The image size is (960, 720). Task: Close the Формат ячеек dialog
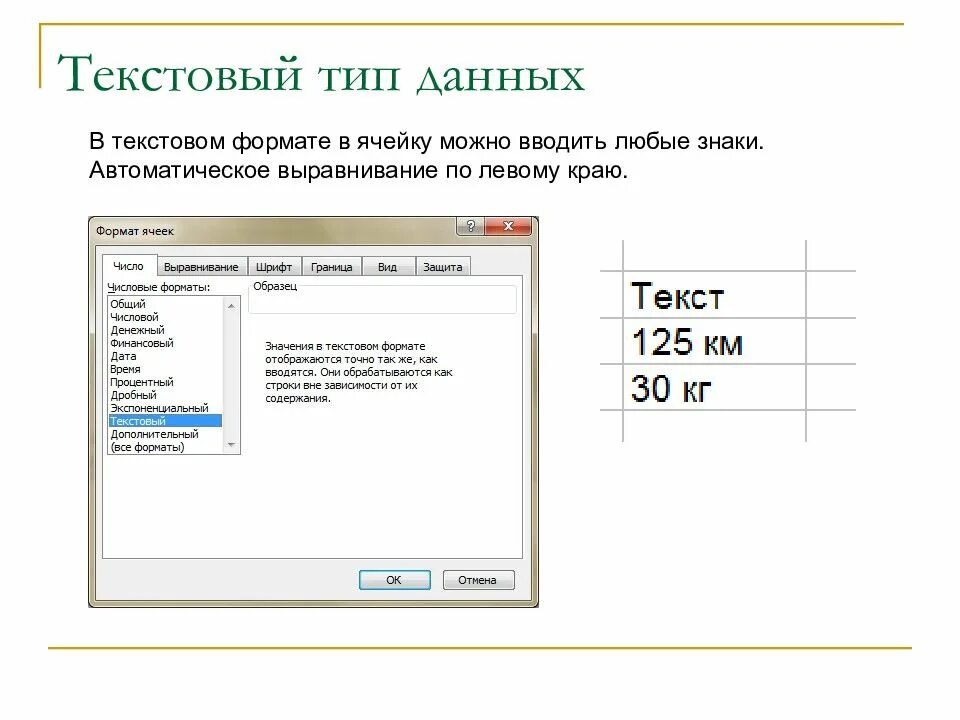[508, 226]
